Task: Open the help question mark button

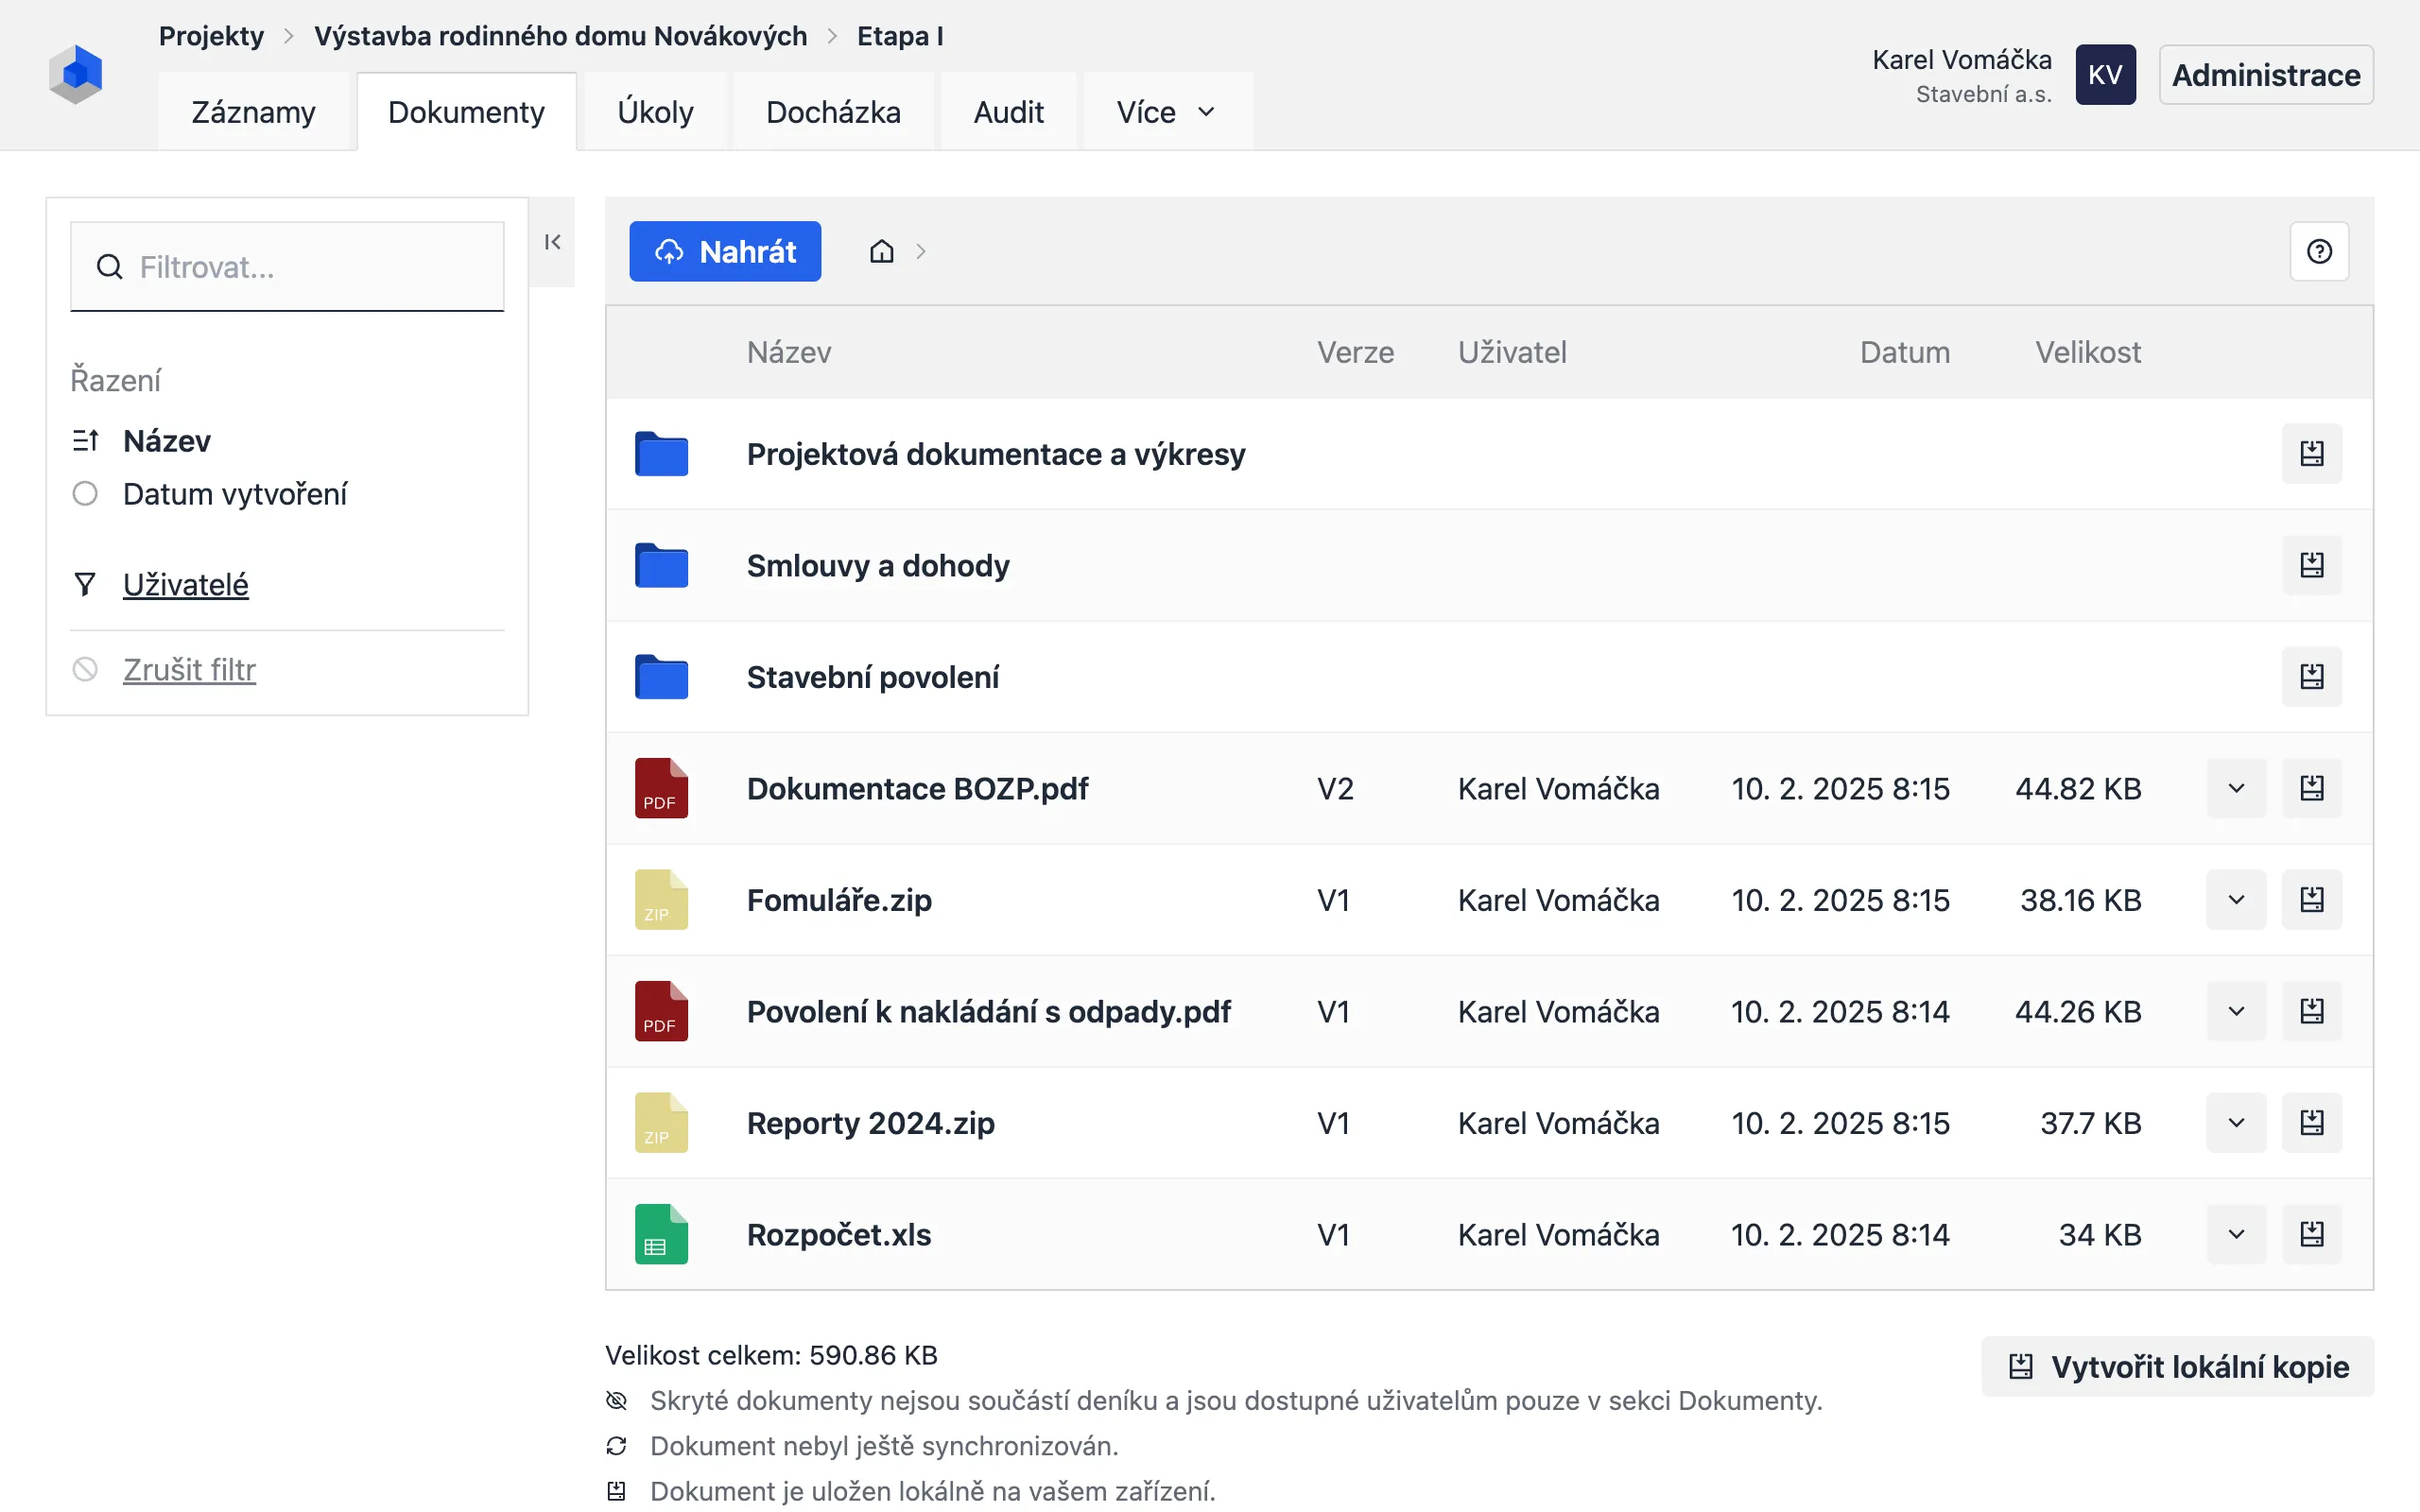Action: click(2319, 251)
